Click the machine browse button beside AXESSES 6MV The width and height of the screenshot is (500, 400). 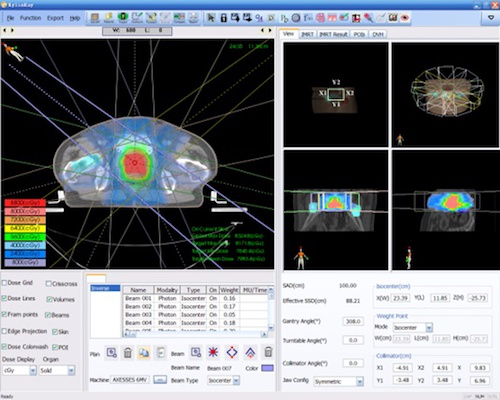(160, 380)
